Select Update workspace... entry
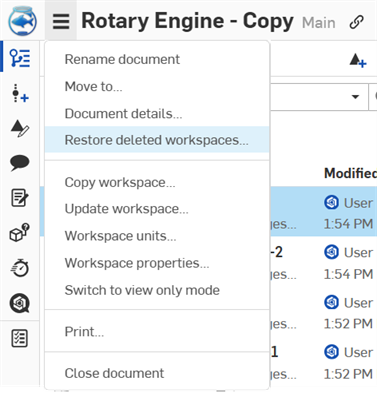The height and width of the screenshot is (401, 377). (157, 209)
